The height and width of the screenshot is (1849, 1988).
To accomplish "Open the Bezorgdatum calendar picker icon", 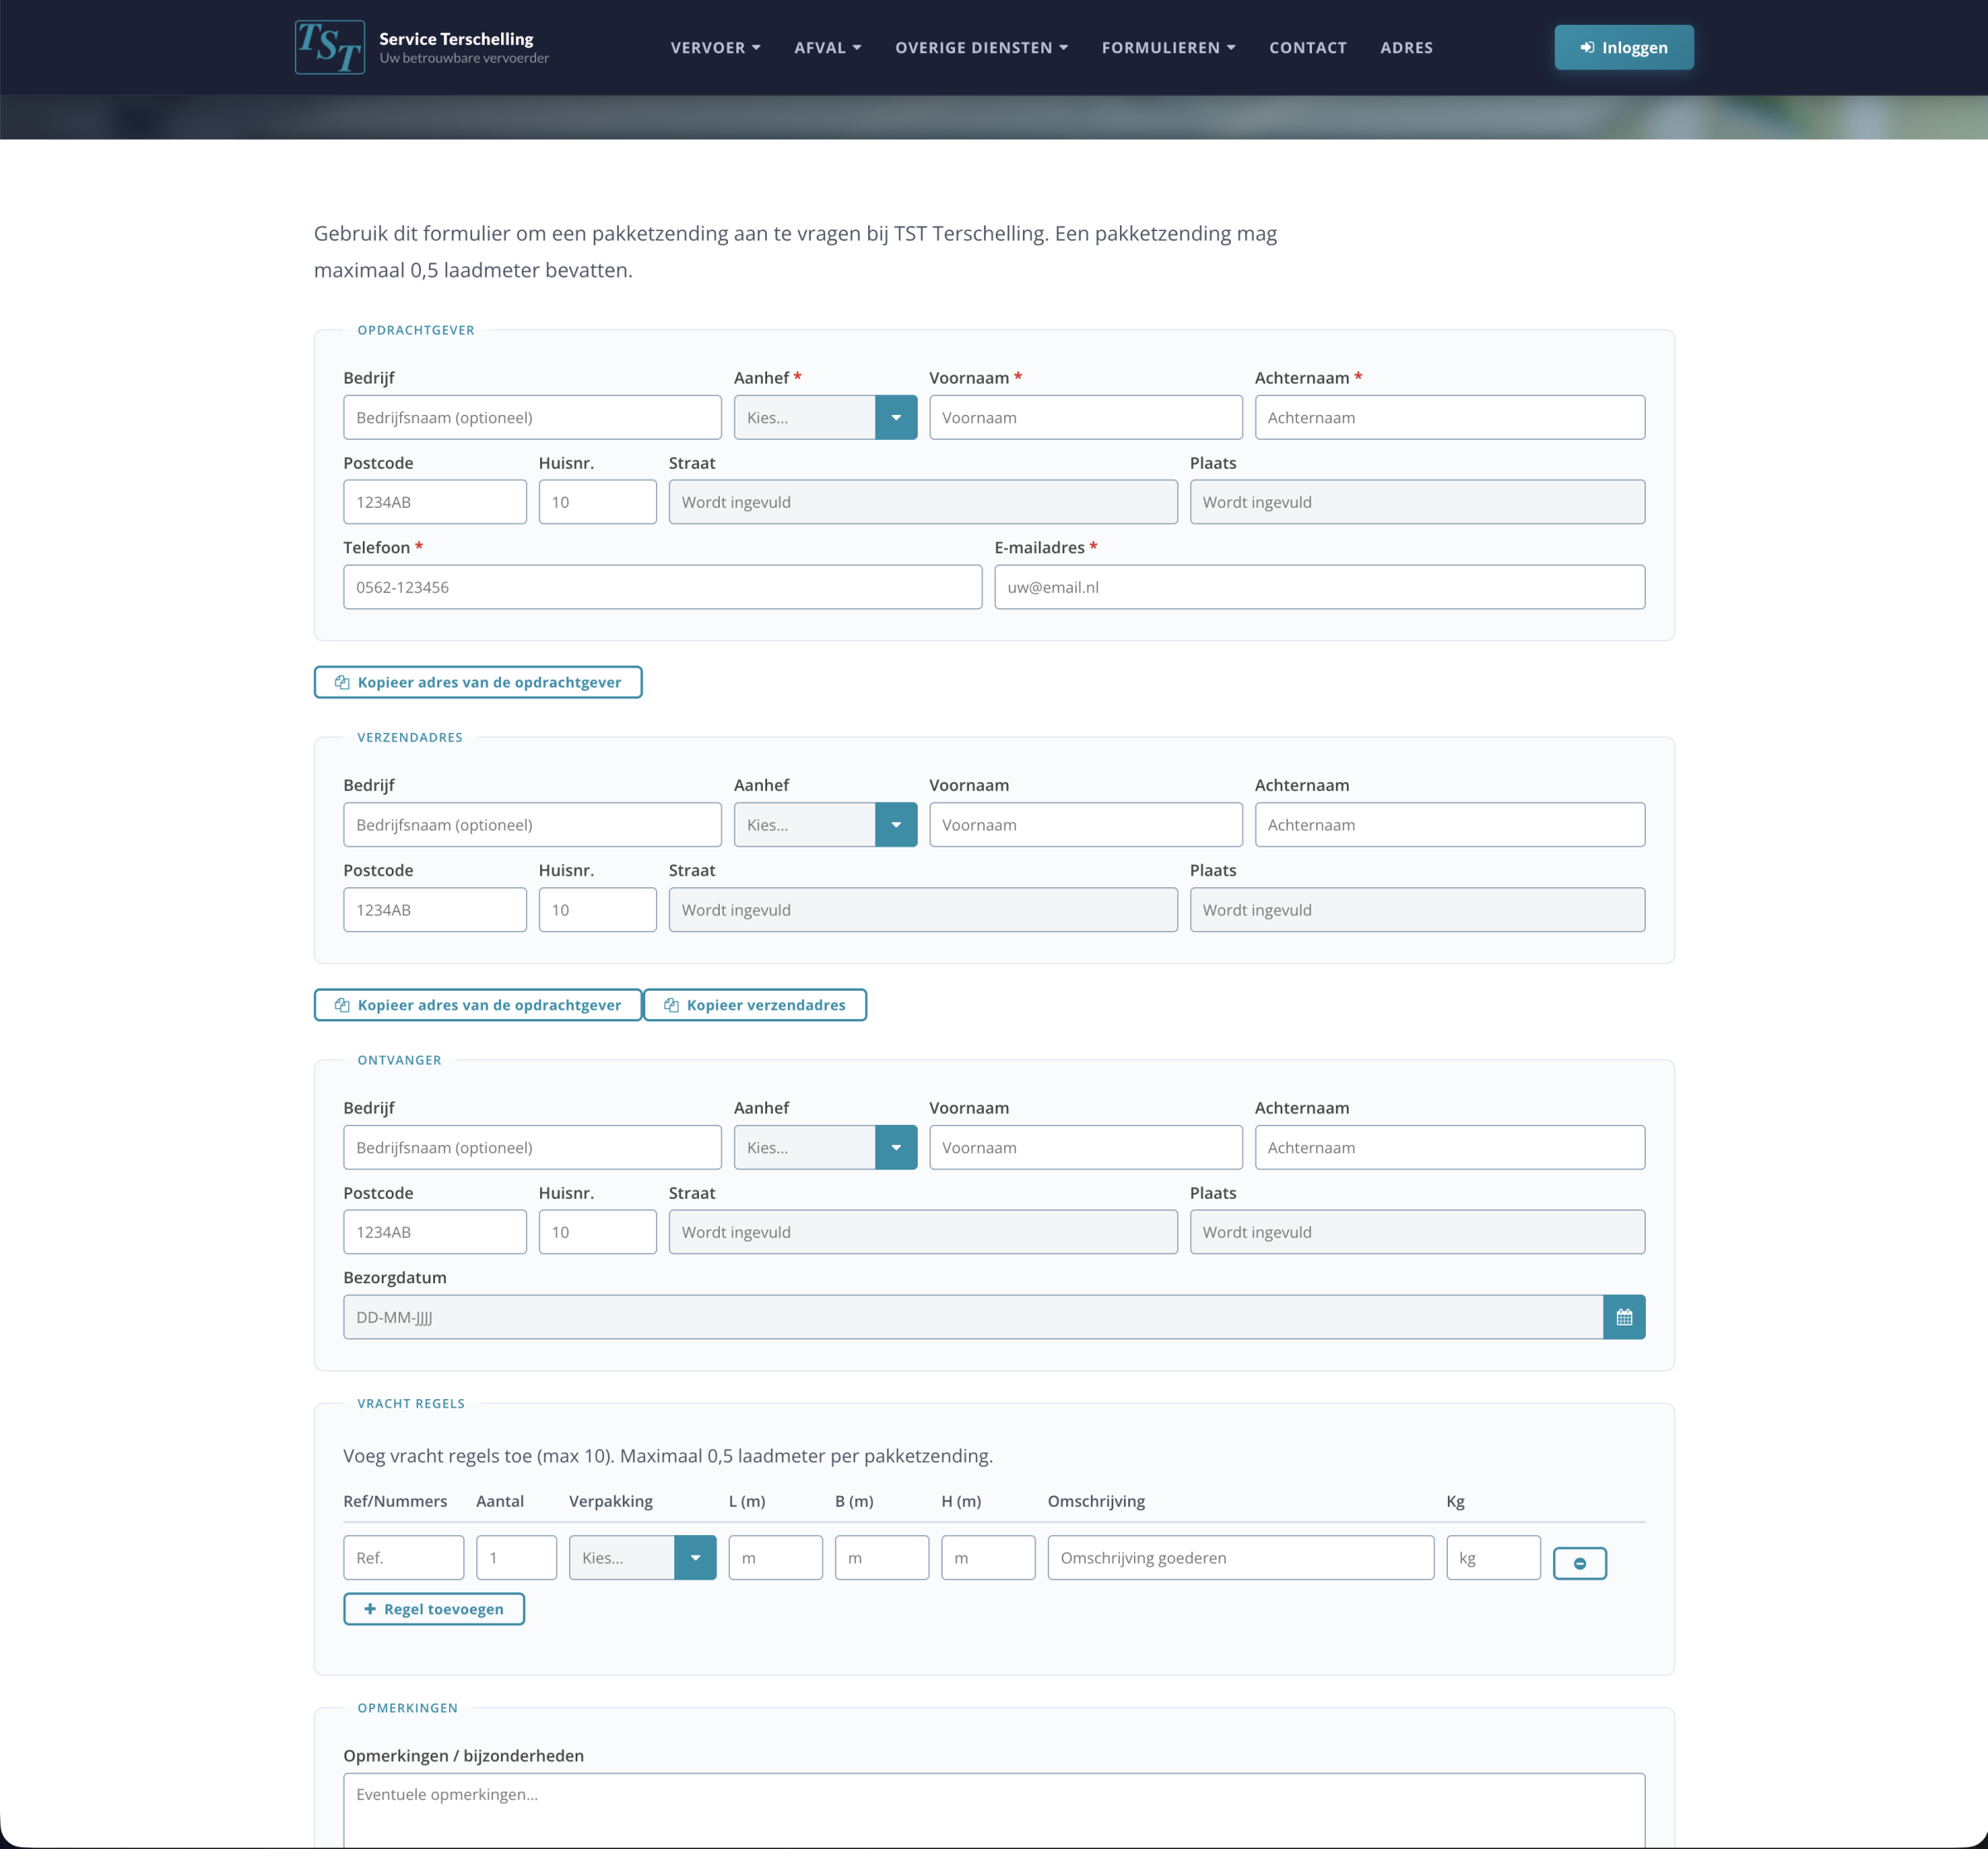I will pos(1623,1317).
